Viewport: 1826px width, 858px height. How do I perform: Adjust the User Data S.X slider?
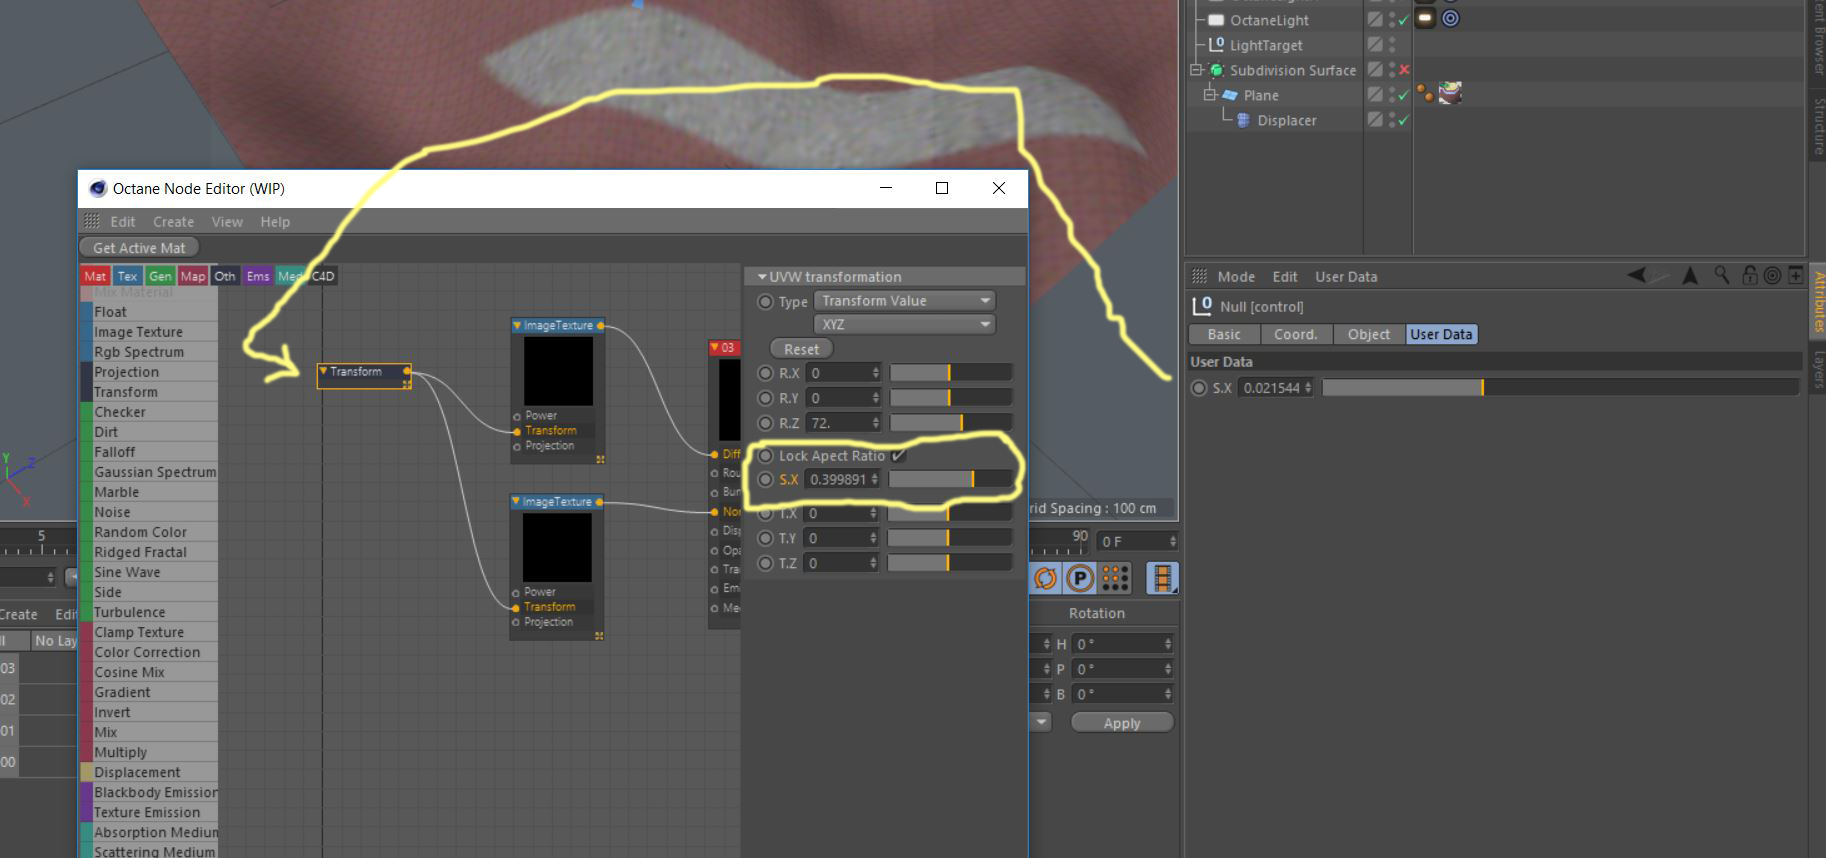[1560, 388]
